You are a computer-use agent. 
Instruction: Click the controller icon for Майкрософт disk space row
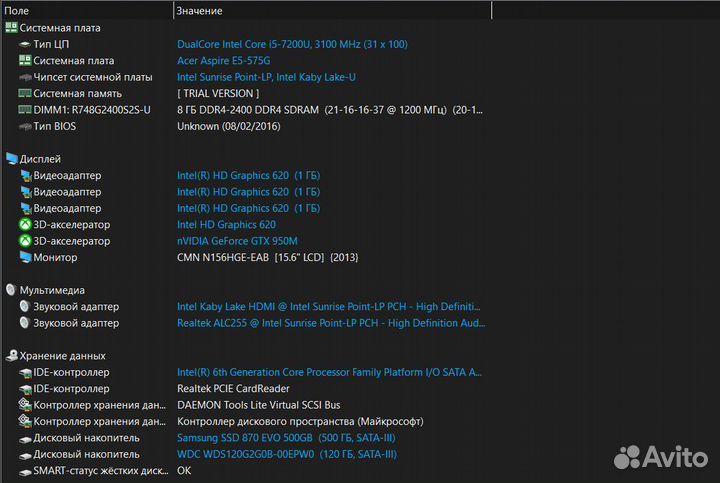coord(25,421)
